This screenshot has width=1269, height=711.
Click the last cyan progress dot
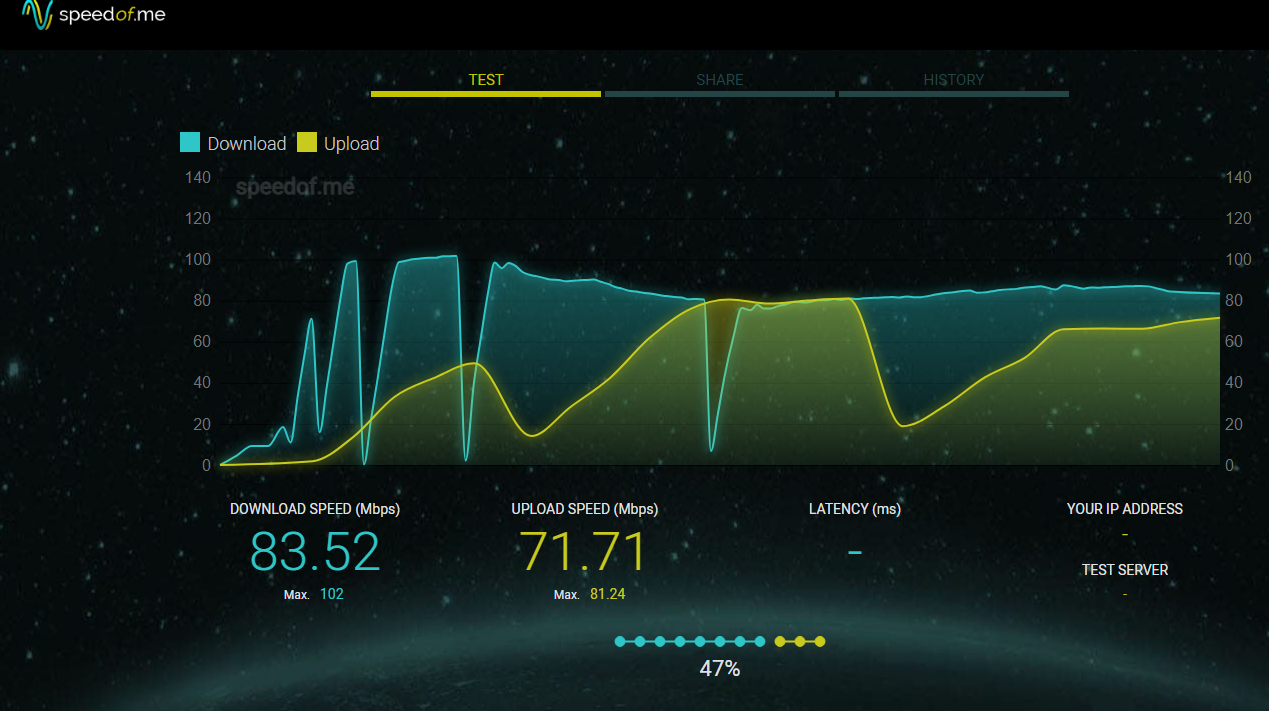[760, 641]
